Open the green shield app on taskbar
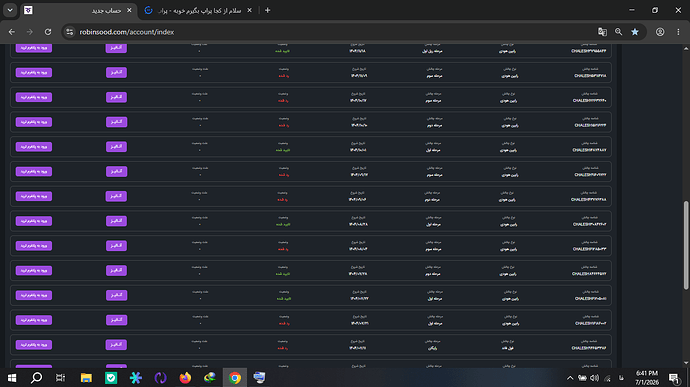Screen dimensions: 690x387 [x=111, y=378]
